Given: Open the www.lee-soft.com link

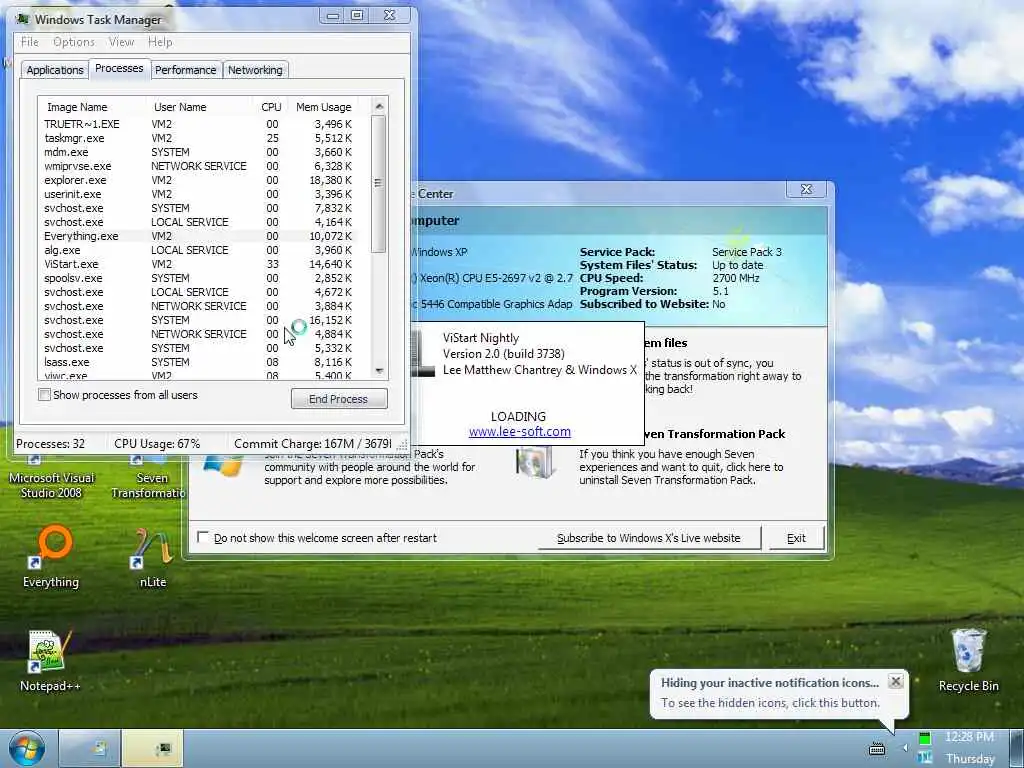Looking at the screenshot, I should 520,432.
